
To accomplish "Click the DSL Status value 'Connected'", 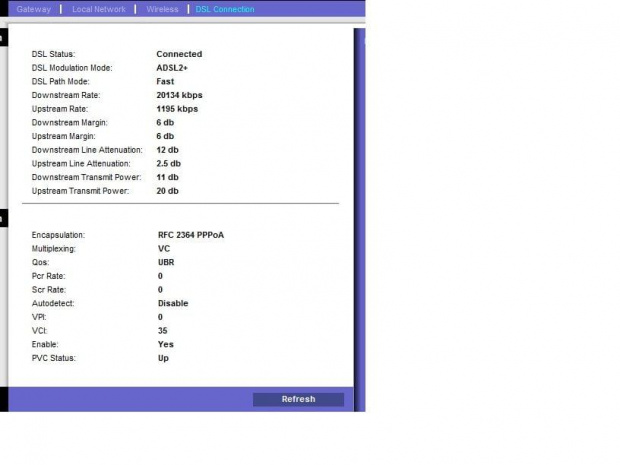I will tap(179, 54).
